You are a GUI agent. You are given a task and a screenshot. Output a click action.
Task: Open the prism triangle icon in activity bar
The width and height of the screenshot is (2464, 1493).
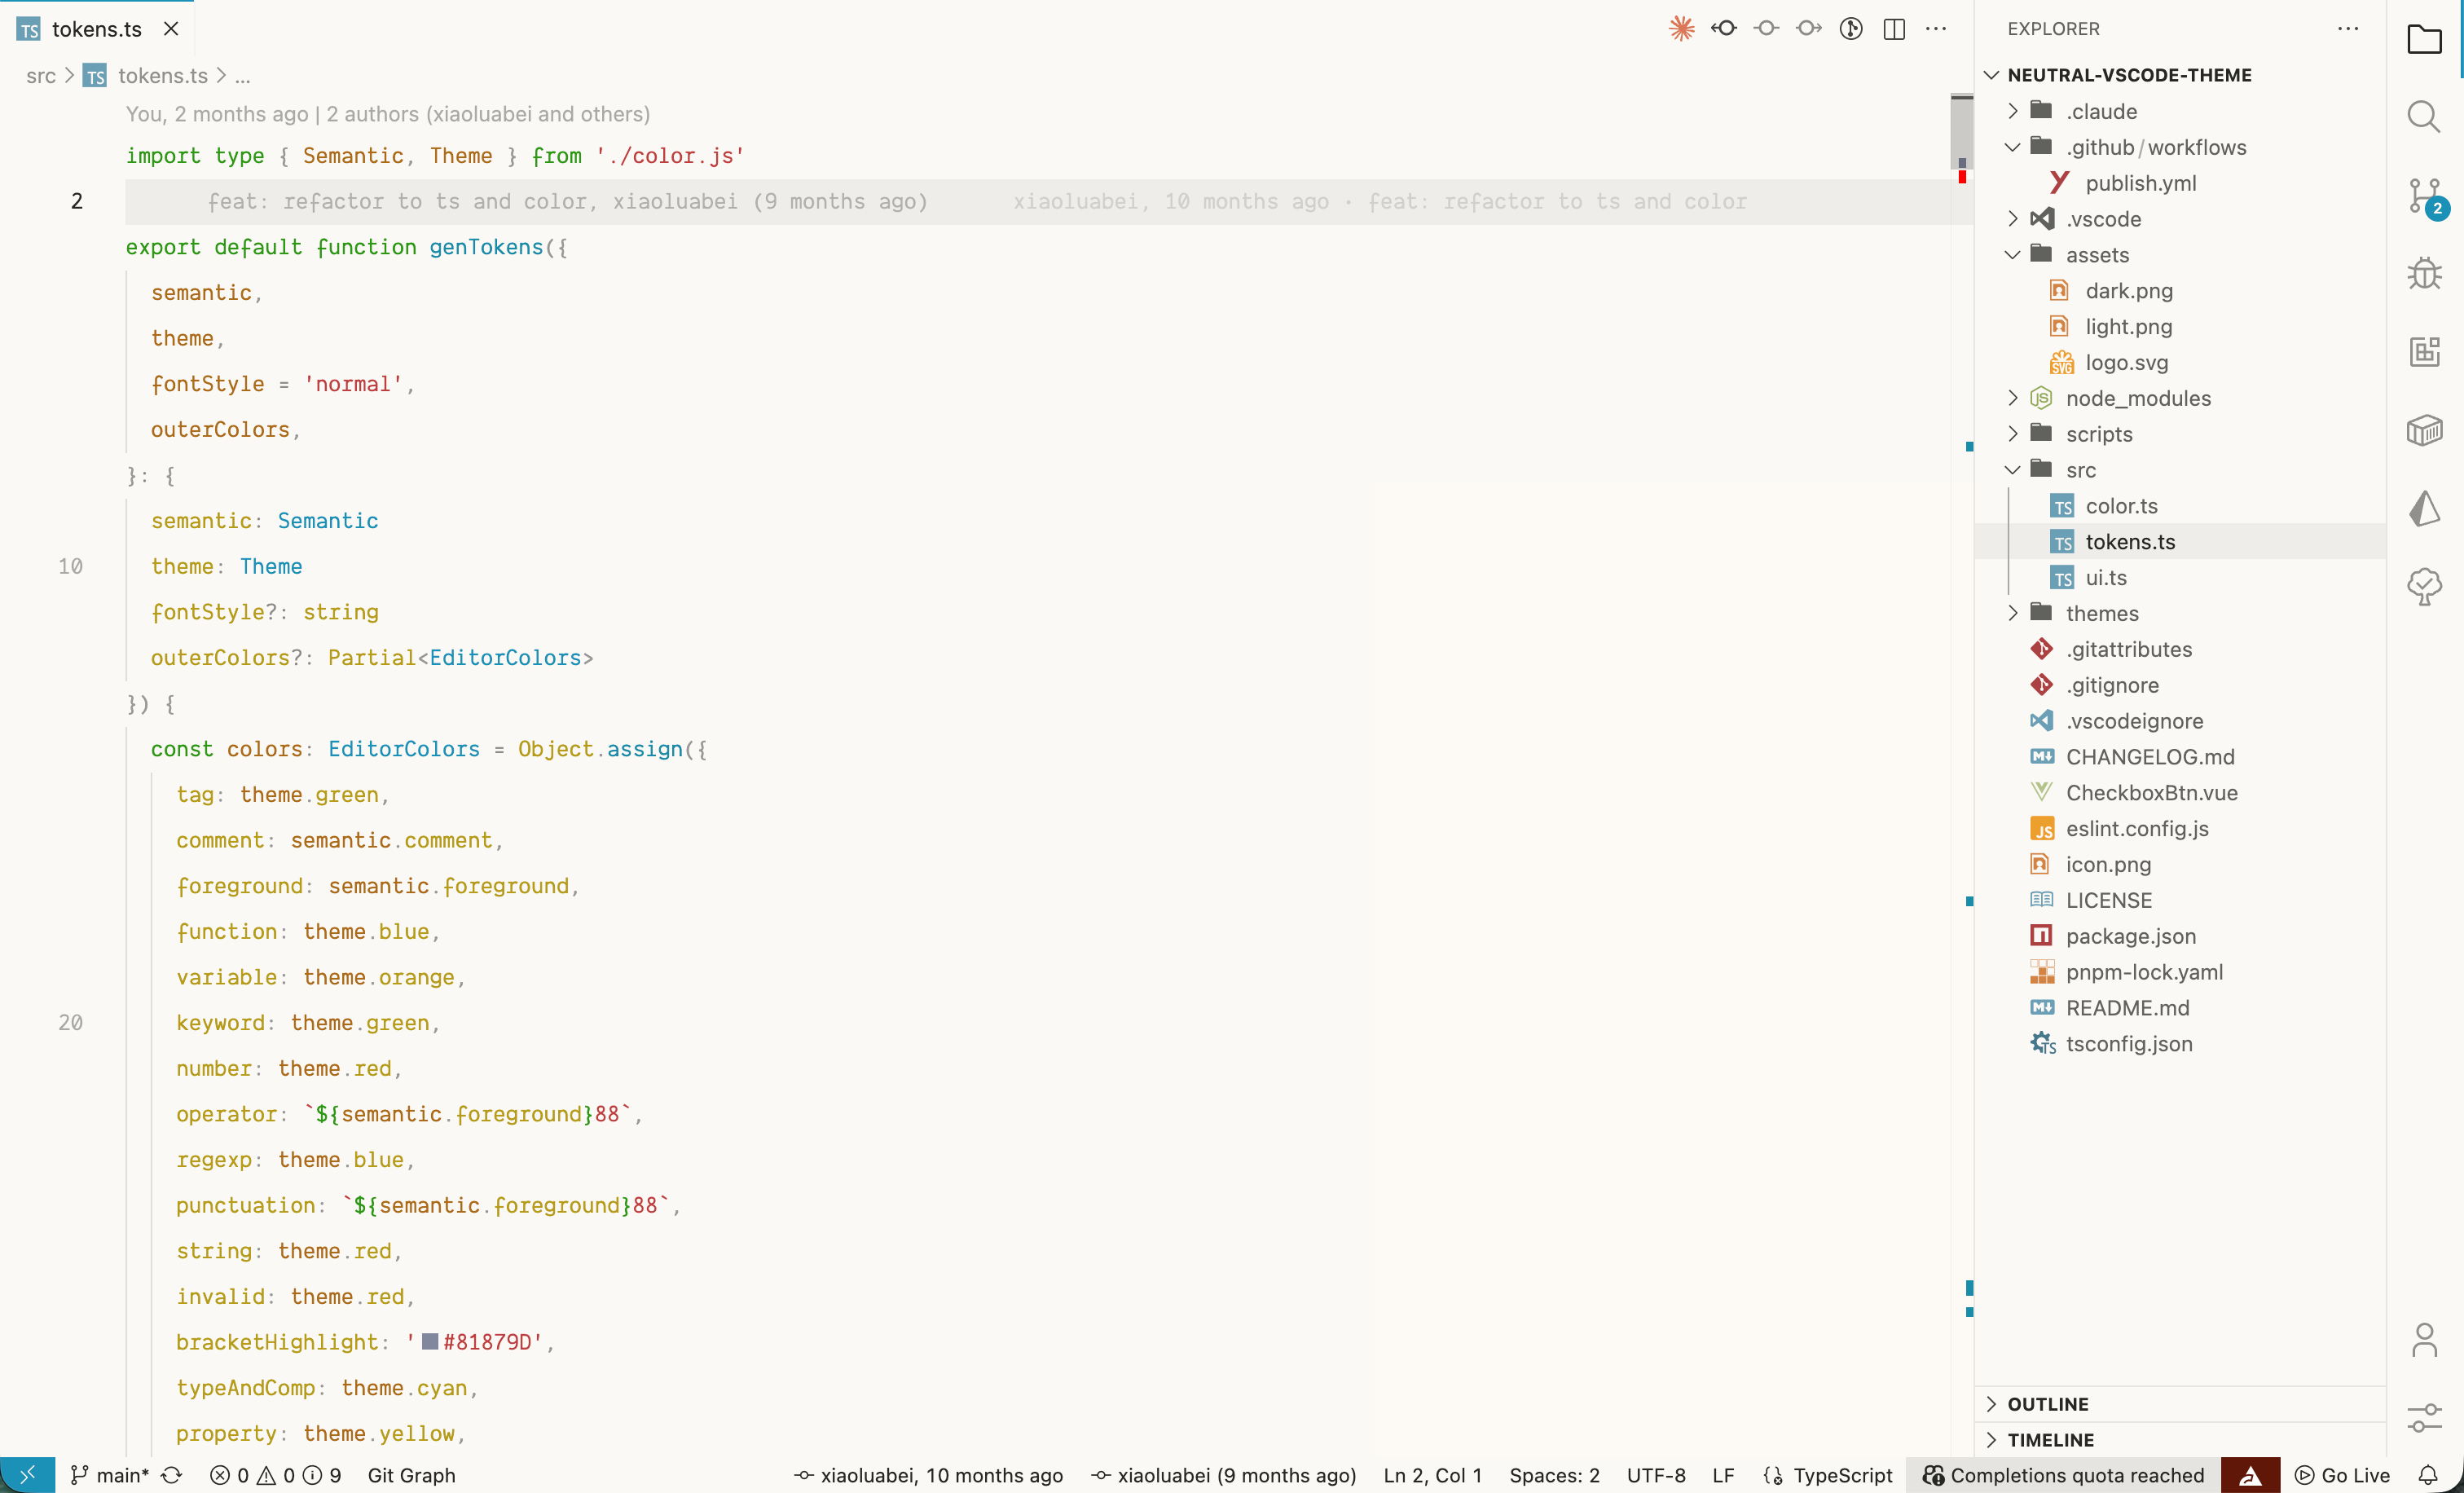[2424, 508]
